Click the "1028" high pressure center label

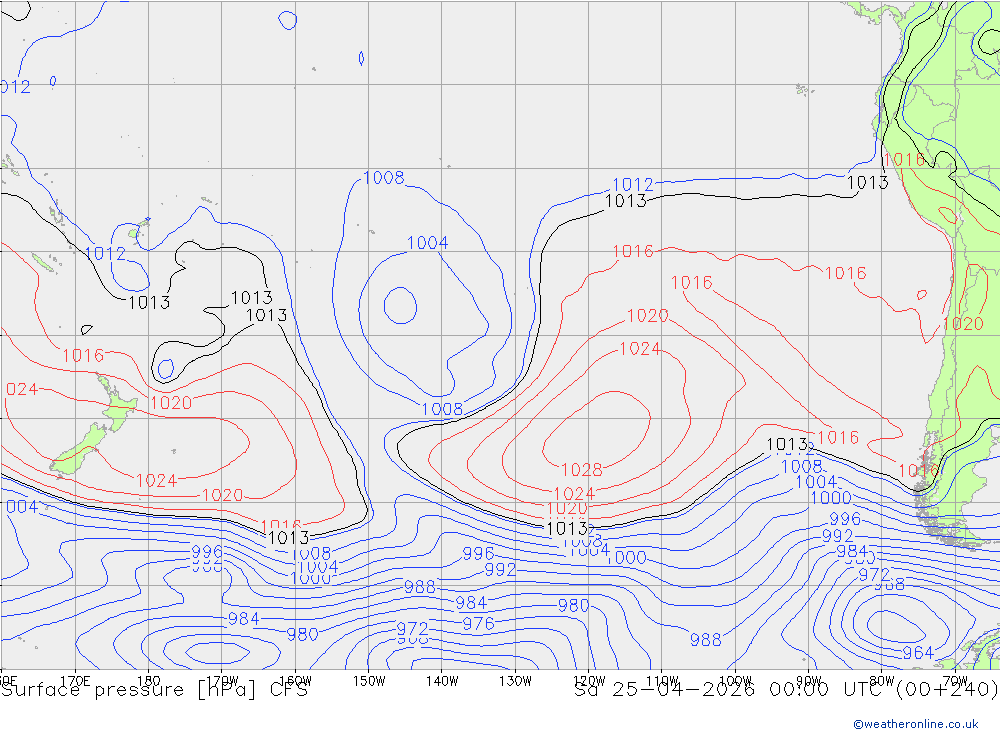pos(582,470)
